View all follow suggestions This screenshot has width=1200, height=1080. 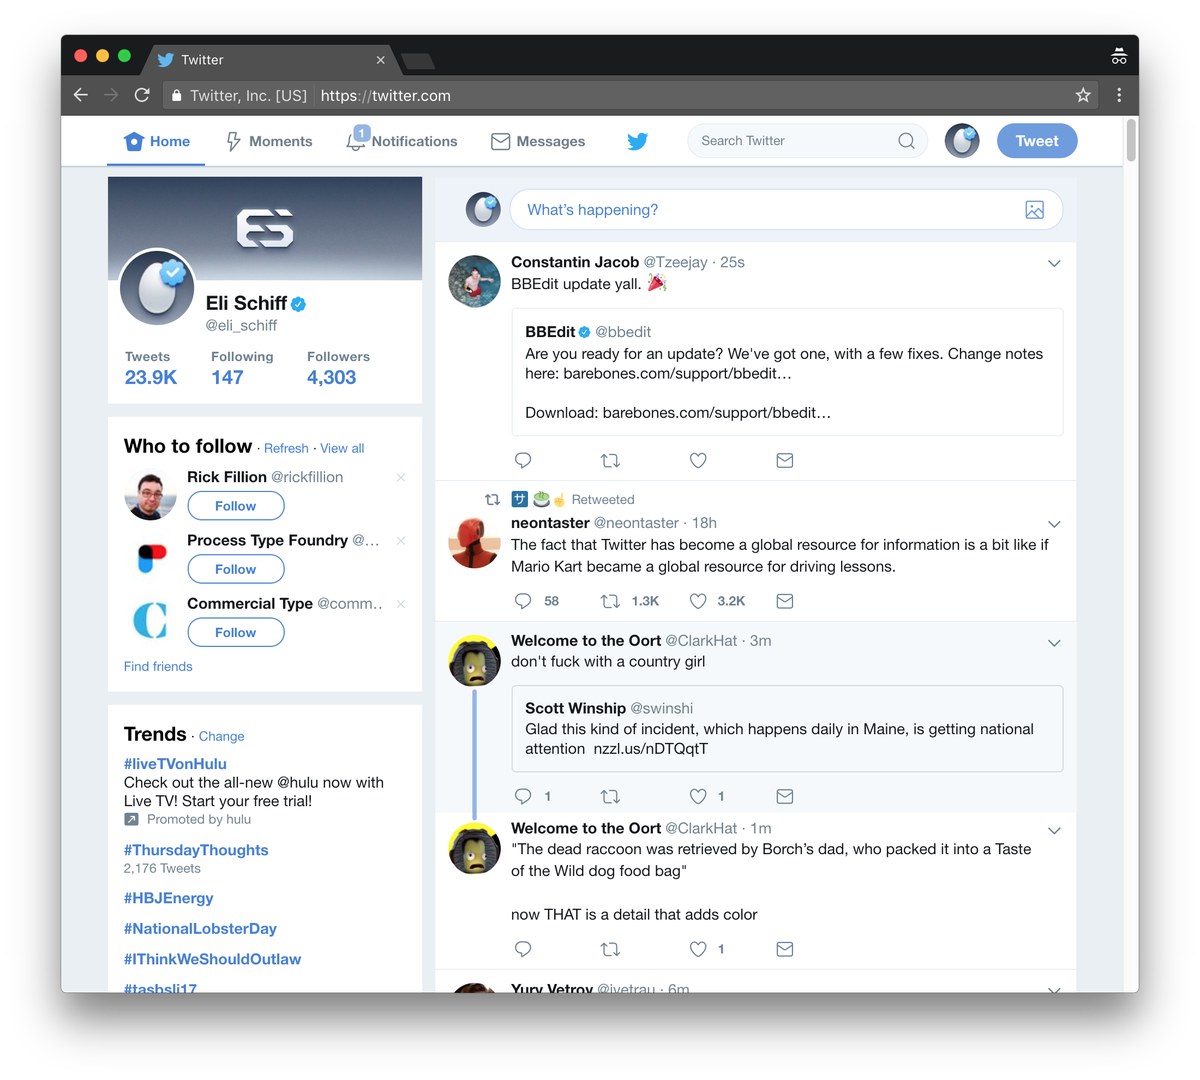point(342,448)
